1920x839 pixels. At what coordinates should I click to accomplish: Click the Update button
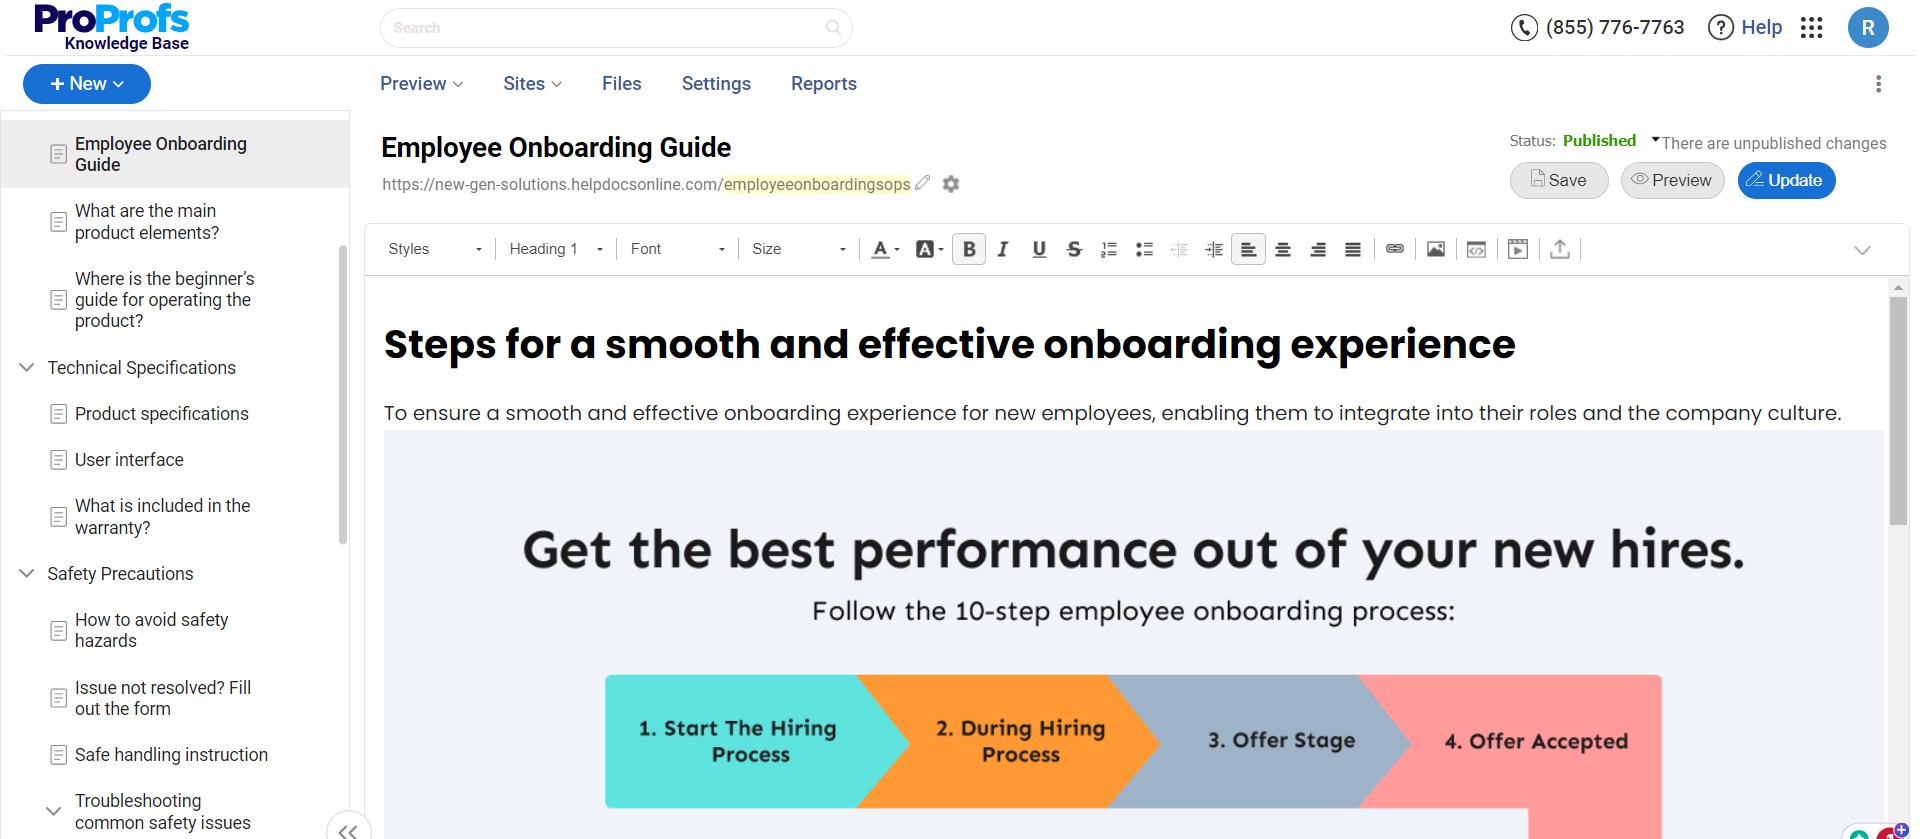point(1785,181)
